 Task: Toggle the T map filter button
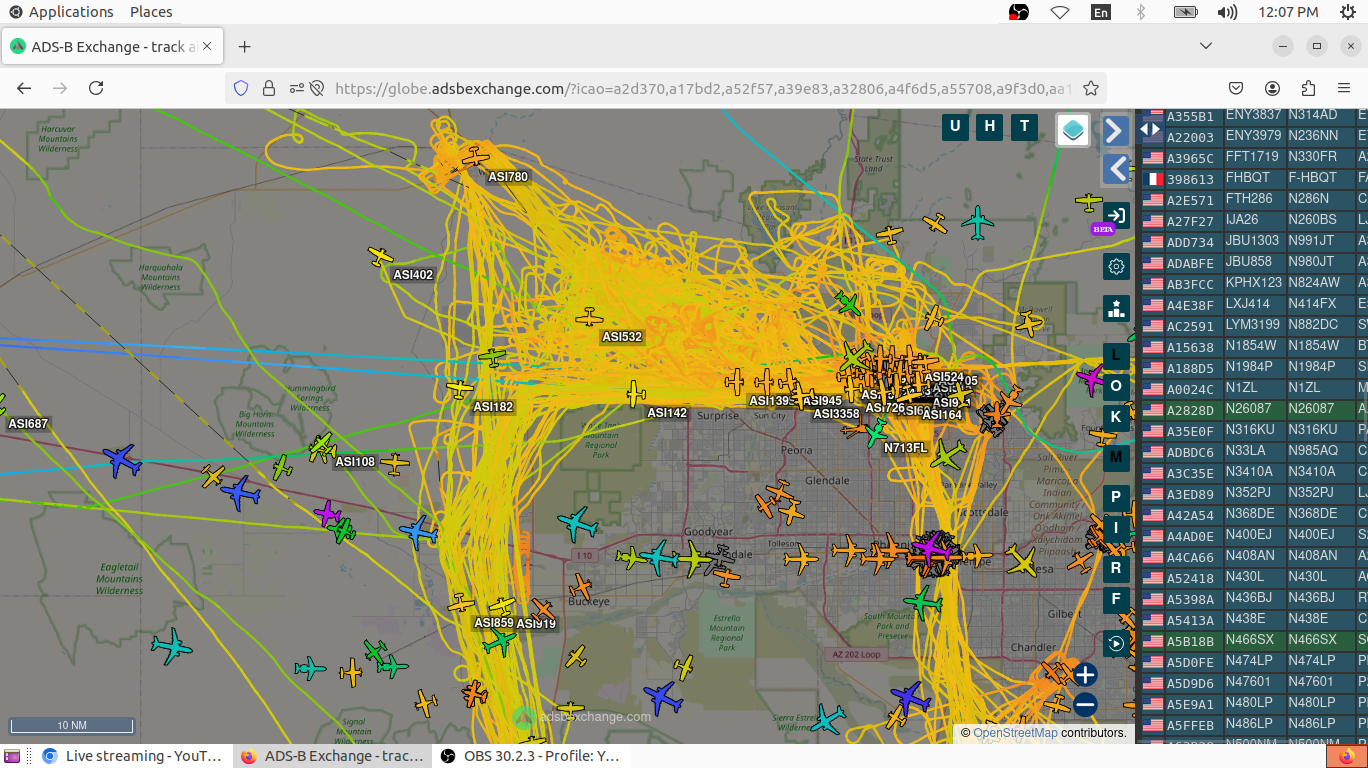pos(1024,126)
